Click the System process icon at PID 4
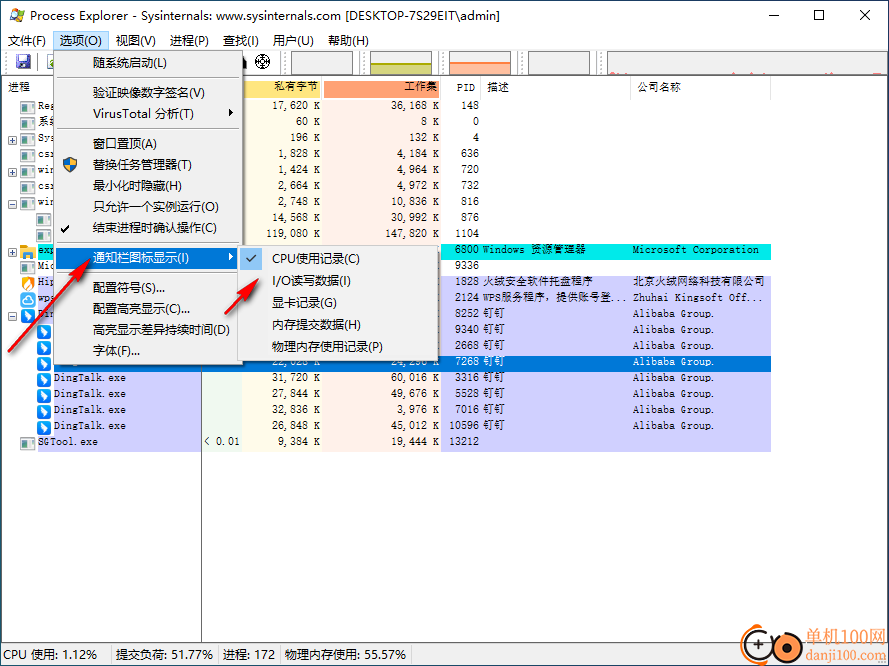889x666 pixels. pyautogui.click(x=28, y=139)
